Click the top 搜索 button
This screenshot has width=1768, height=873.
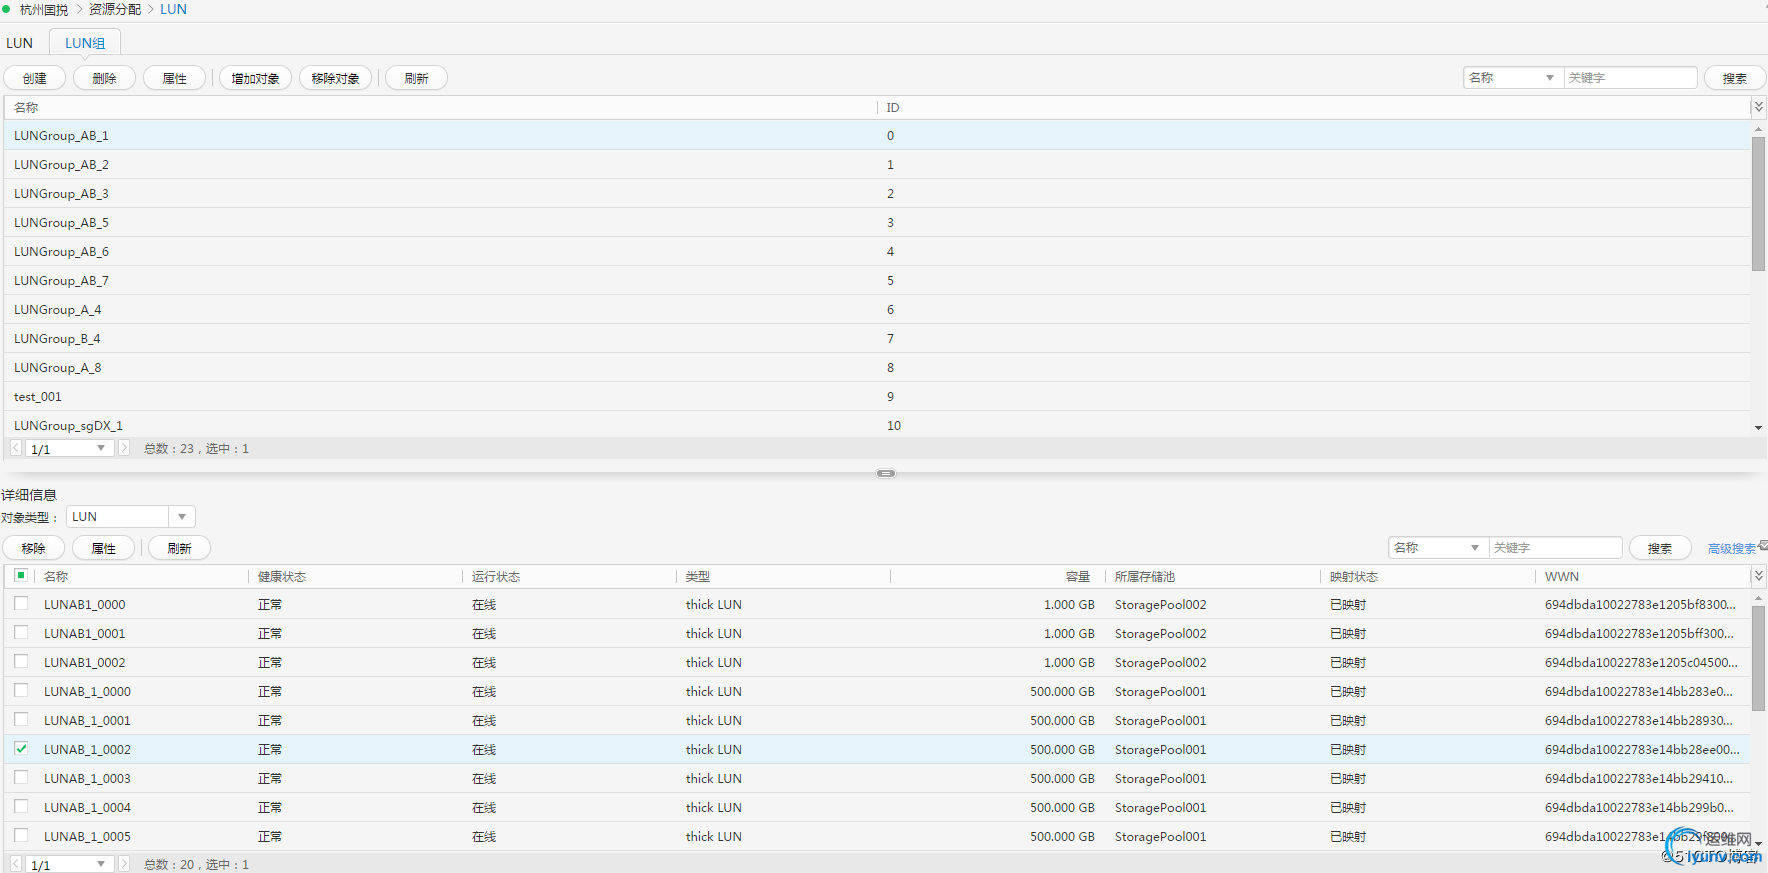pyautogui.click(x=1734, y=78)
